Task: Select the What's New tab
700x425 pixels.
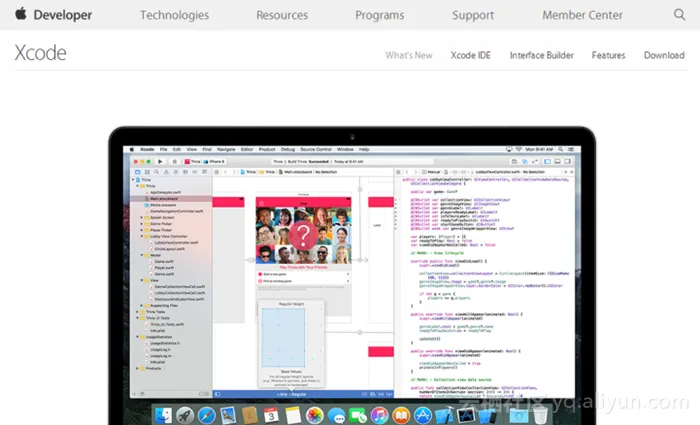Action: click(409, 55)
